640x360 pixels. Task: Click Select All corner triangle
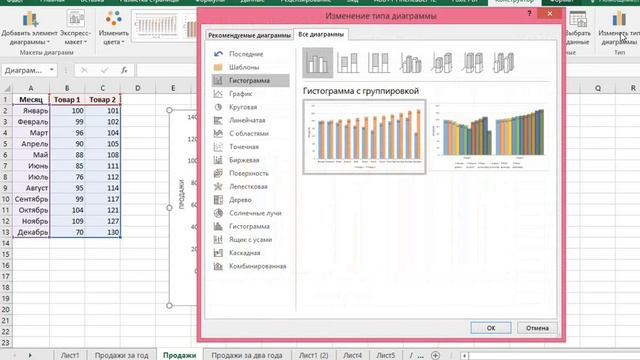coord(7,88)
